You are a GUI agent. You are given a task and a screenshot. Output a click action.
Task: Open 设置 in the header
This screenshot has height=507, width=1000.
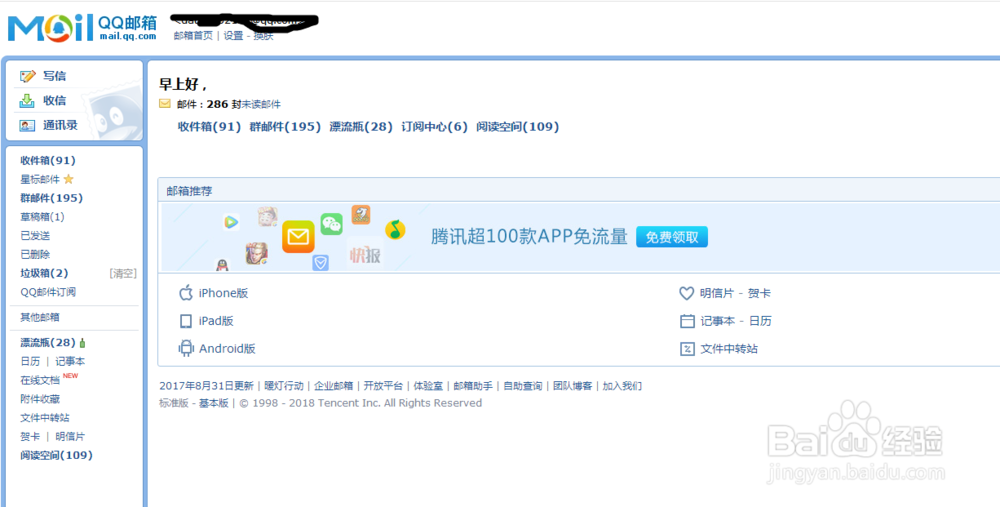click(233, 36)
